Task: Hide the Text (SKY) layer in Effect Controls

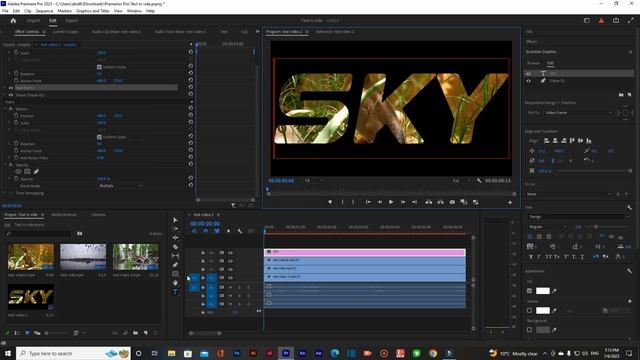Action: (11, 88)
